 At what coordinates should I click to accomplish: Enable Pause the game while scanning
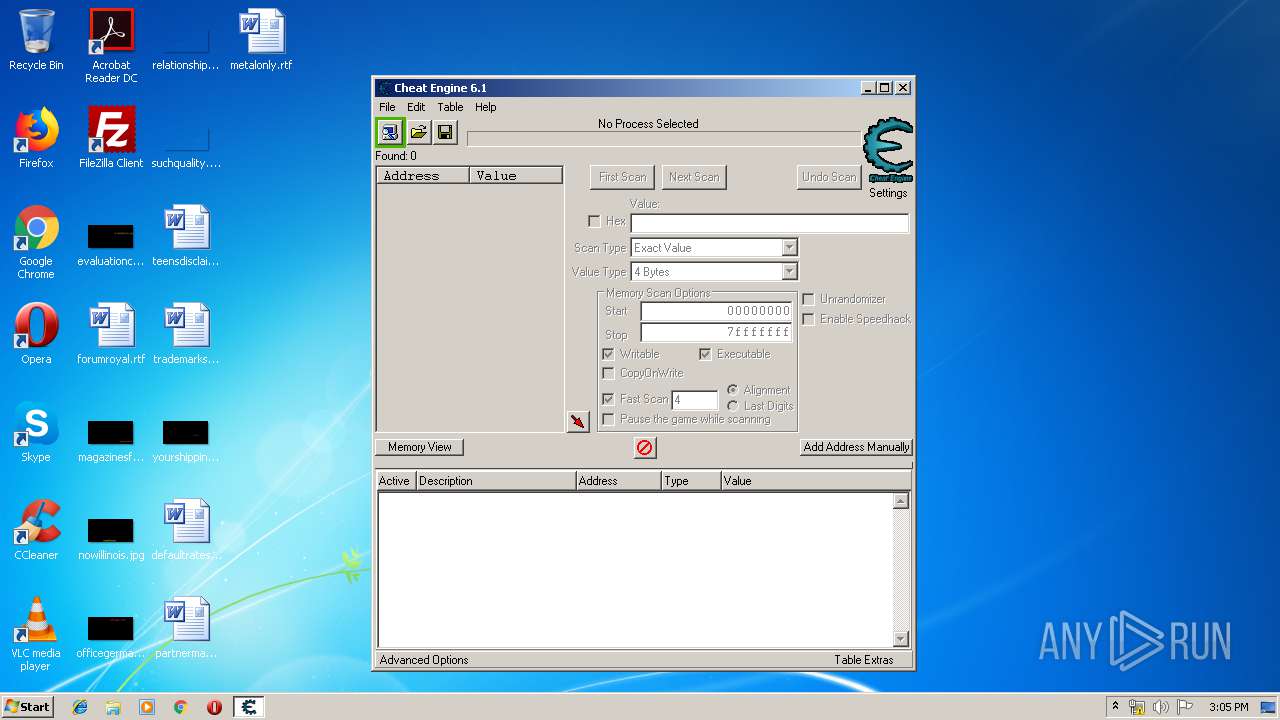pos(608,419)
